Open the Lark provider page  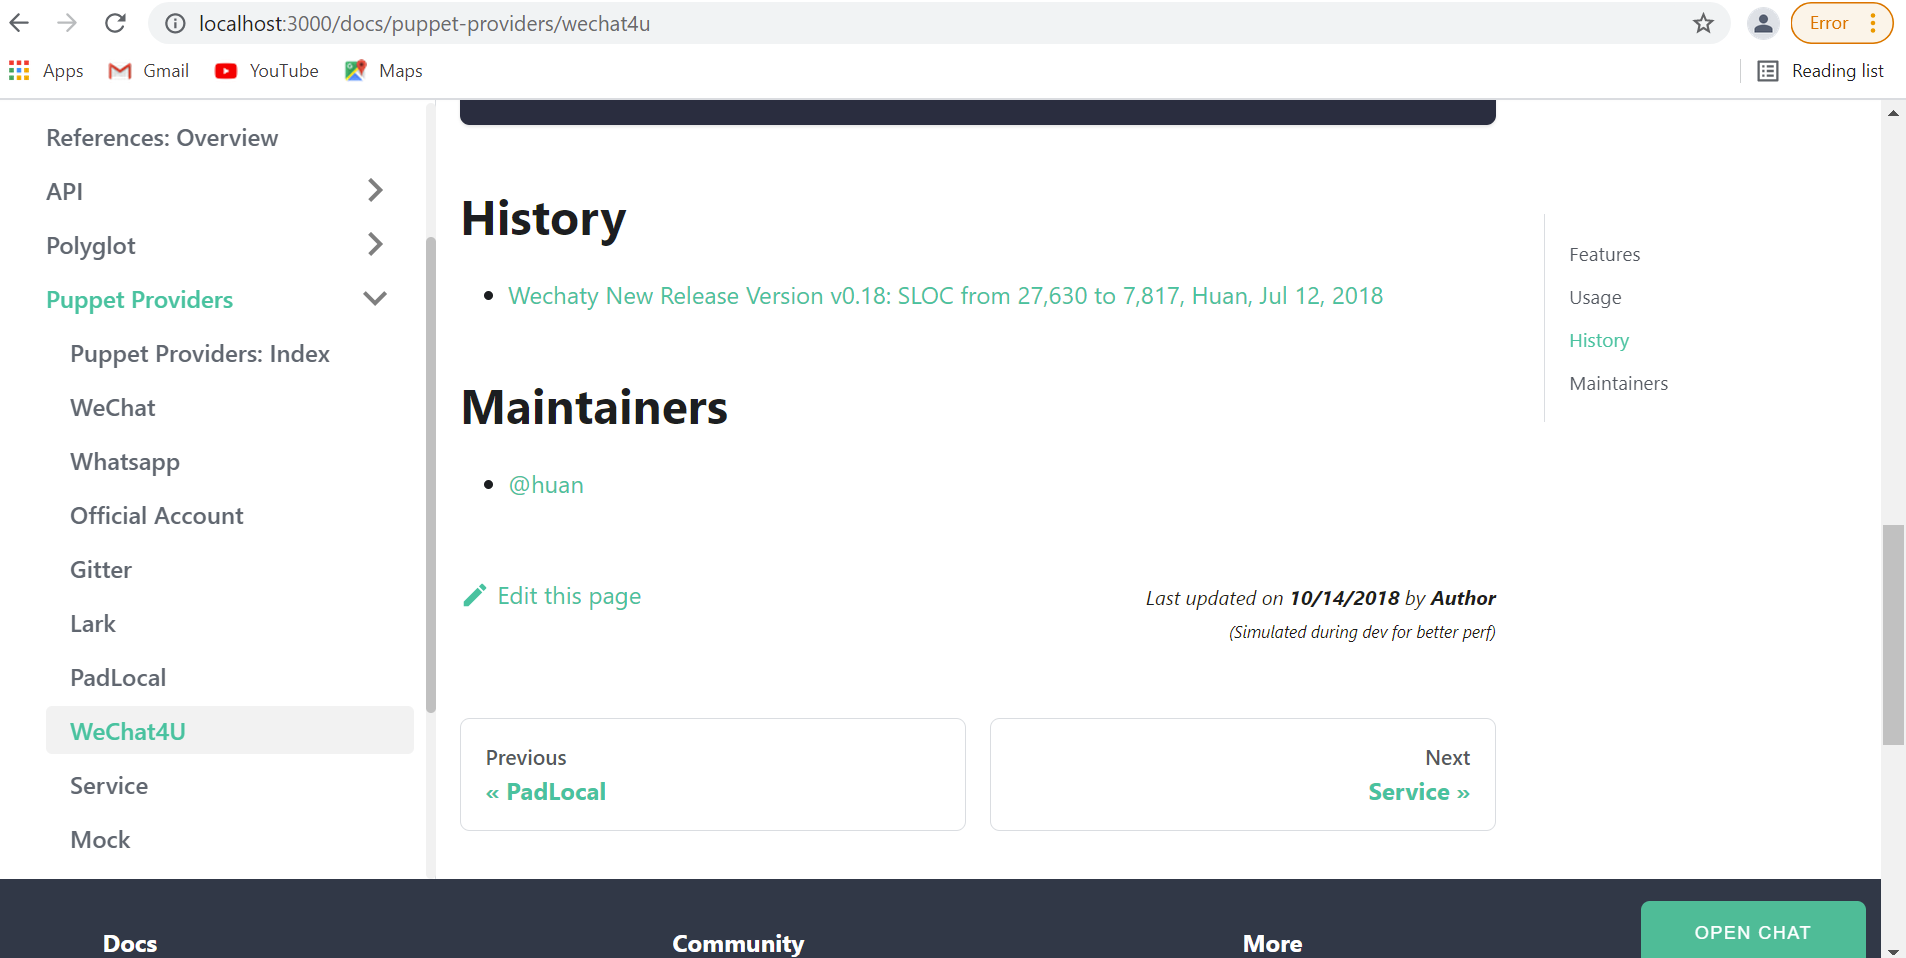point(93,624)
